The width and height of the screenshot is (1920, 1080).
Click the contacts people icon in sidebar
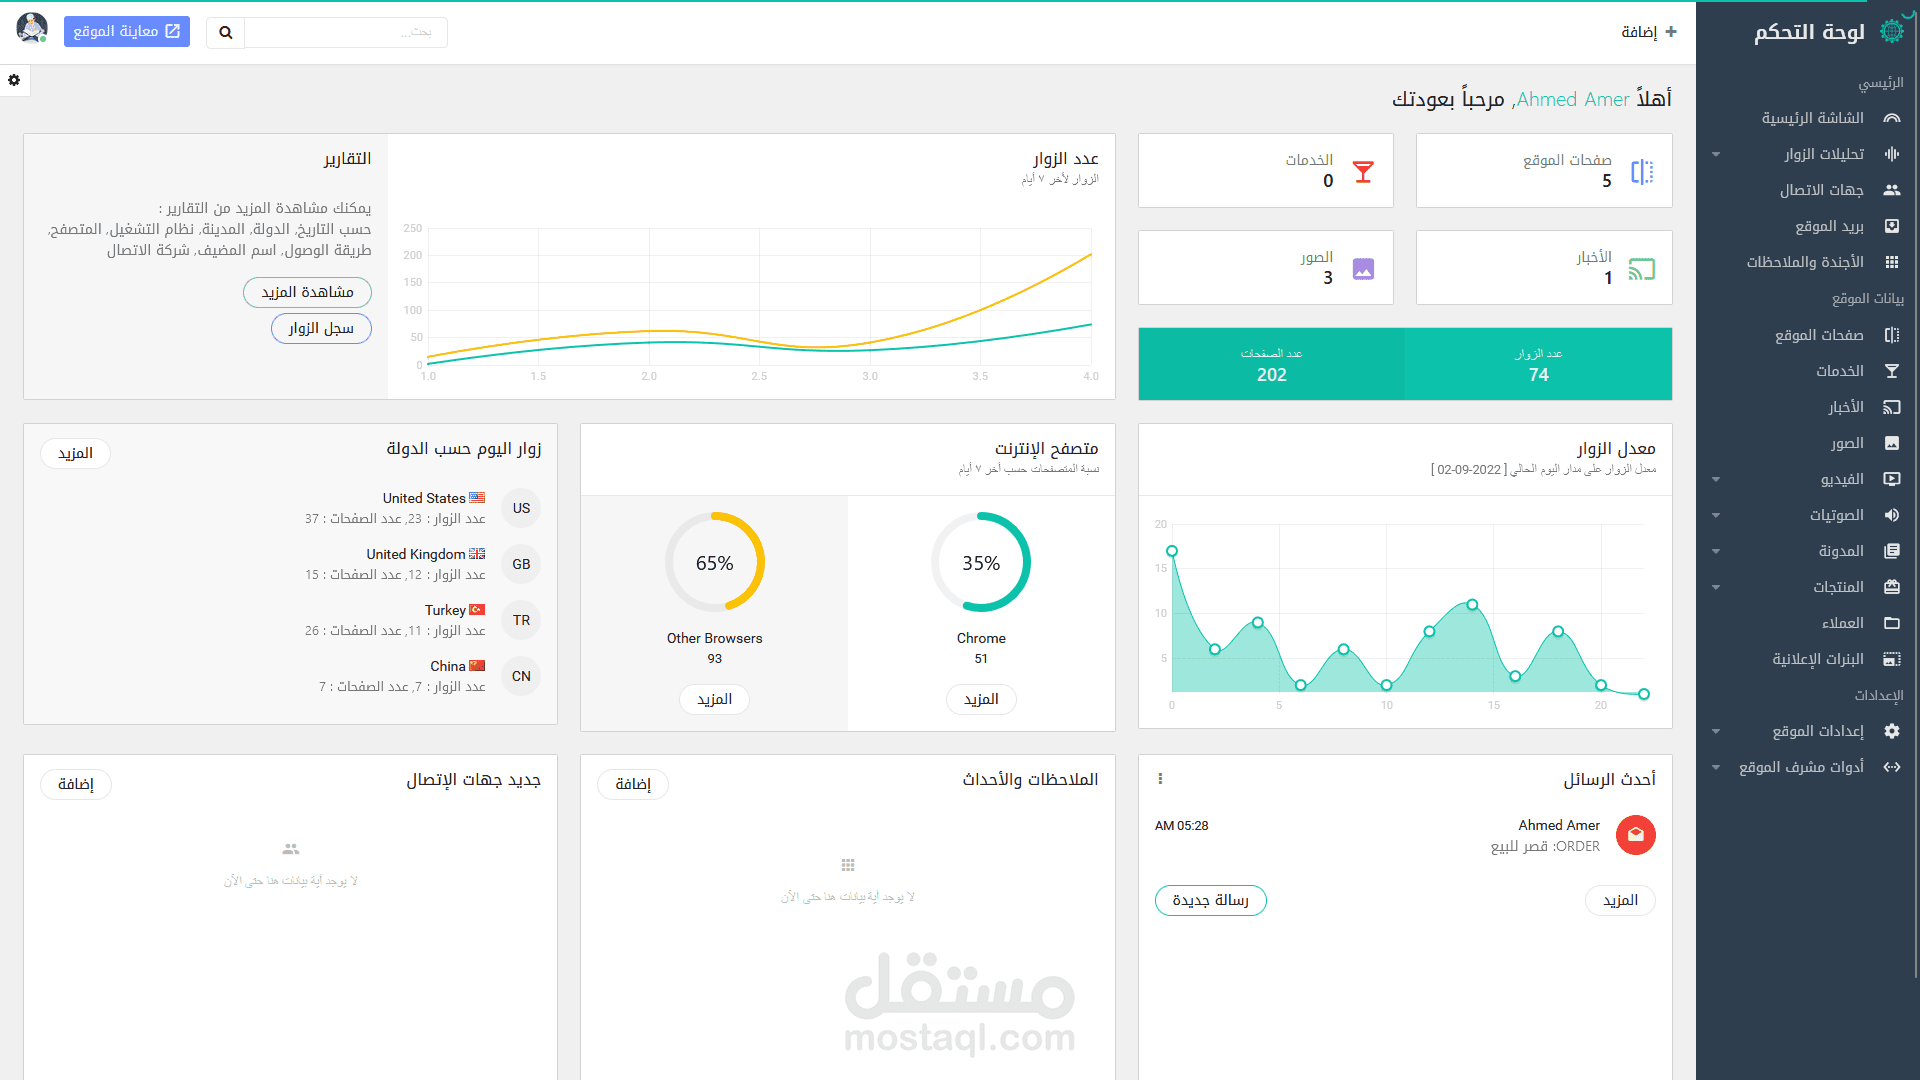pos(1892,190)
